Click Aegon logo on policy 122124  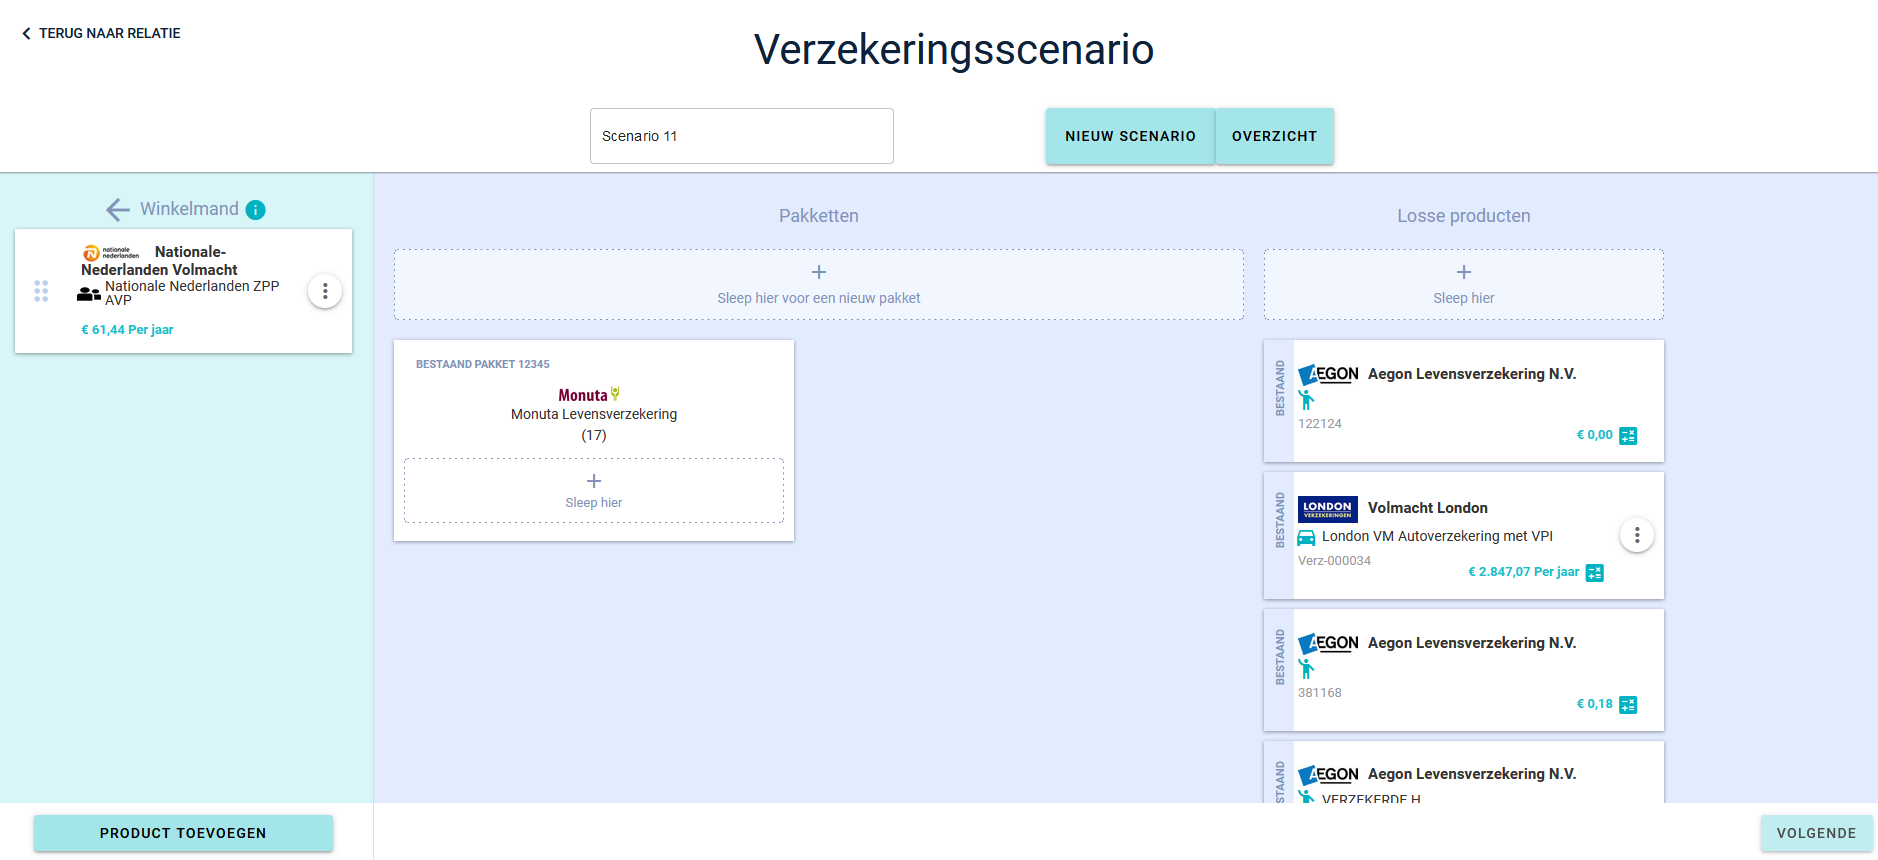coord(1328,375)
